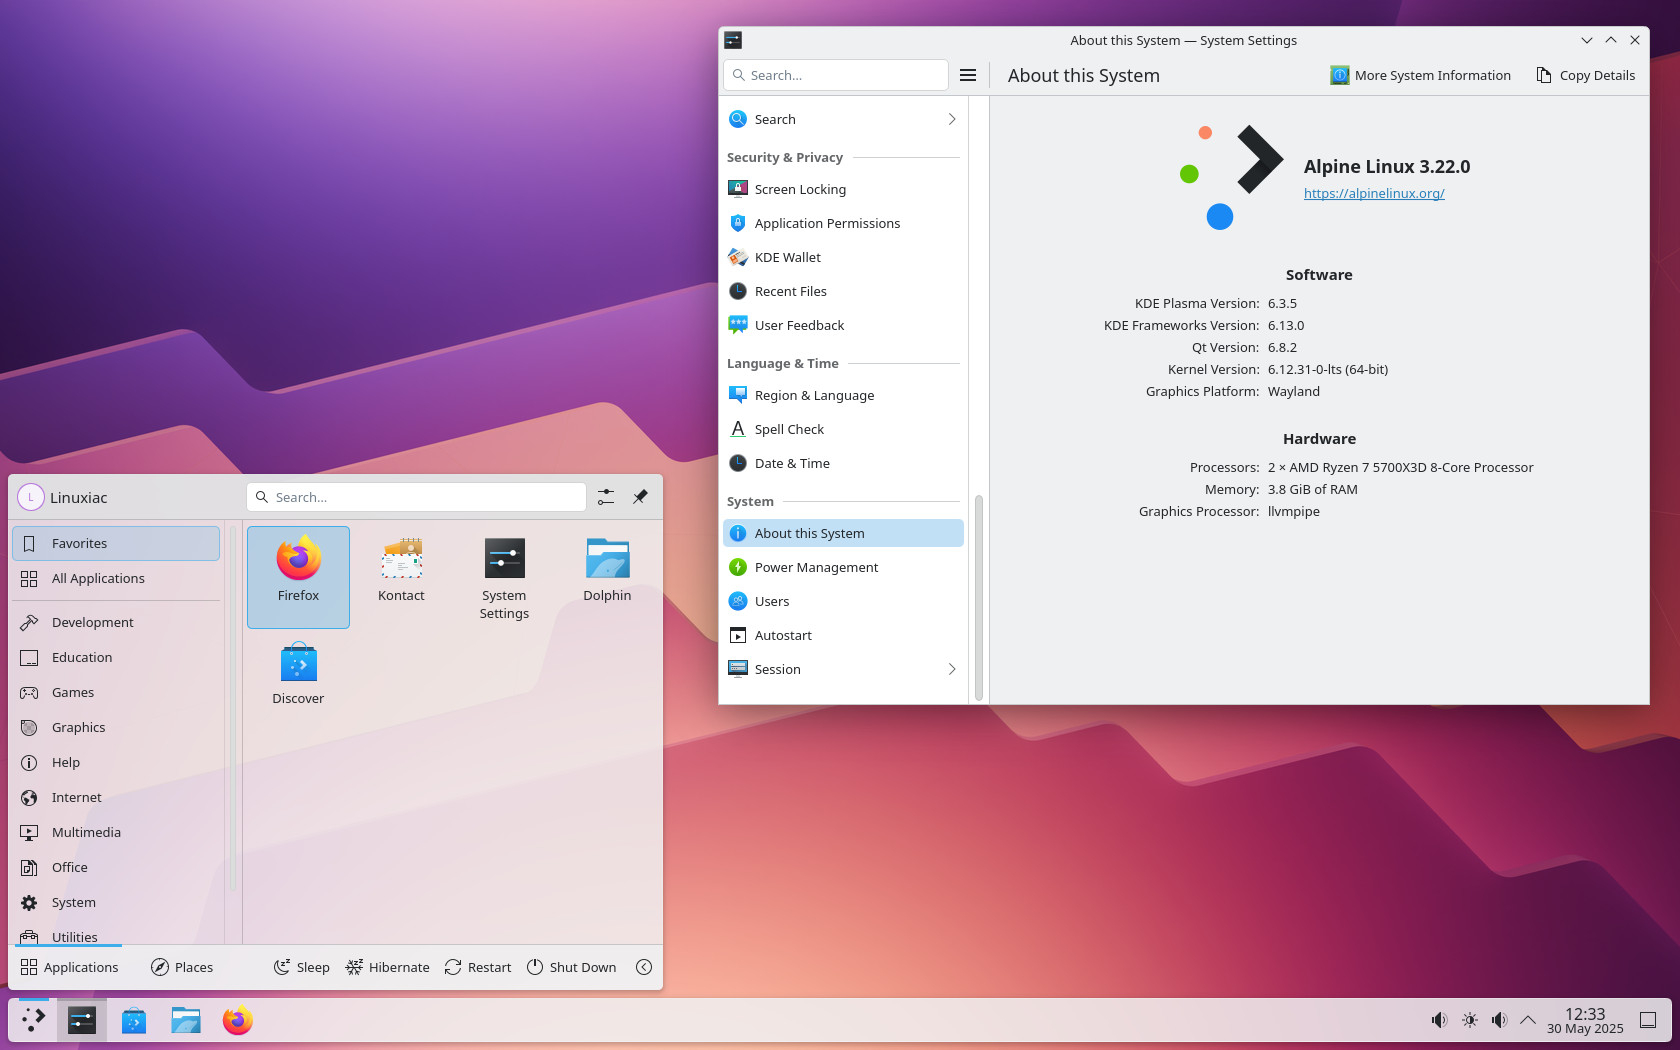The width and height of the screenshot is (1680, 1050).
Task: Open KDE Wallet settings
Action: 788,257
